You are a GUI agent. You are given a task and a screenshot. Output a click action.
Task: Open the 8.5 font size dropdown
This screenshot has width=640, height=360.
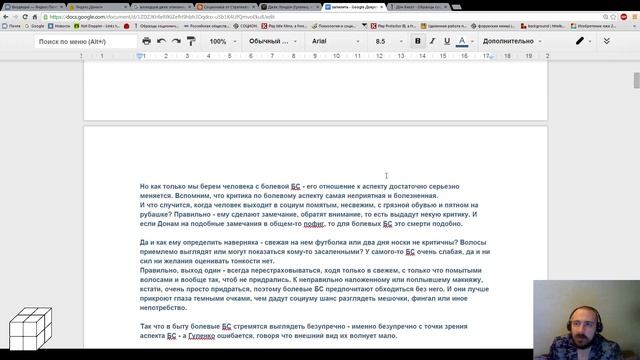coord(389,41)
